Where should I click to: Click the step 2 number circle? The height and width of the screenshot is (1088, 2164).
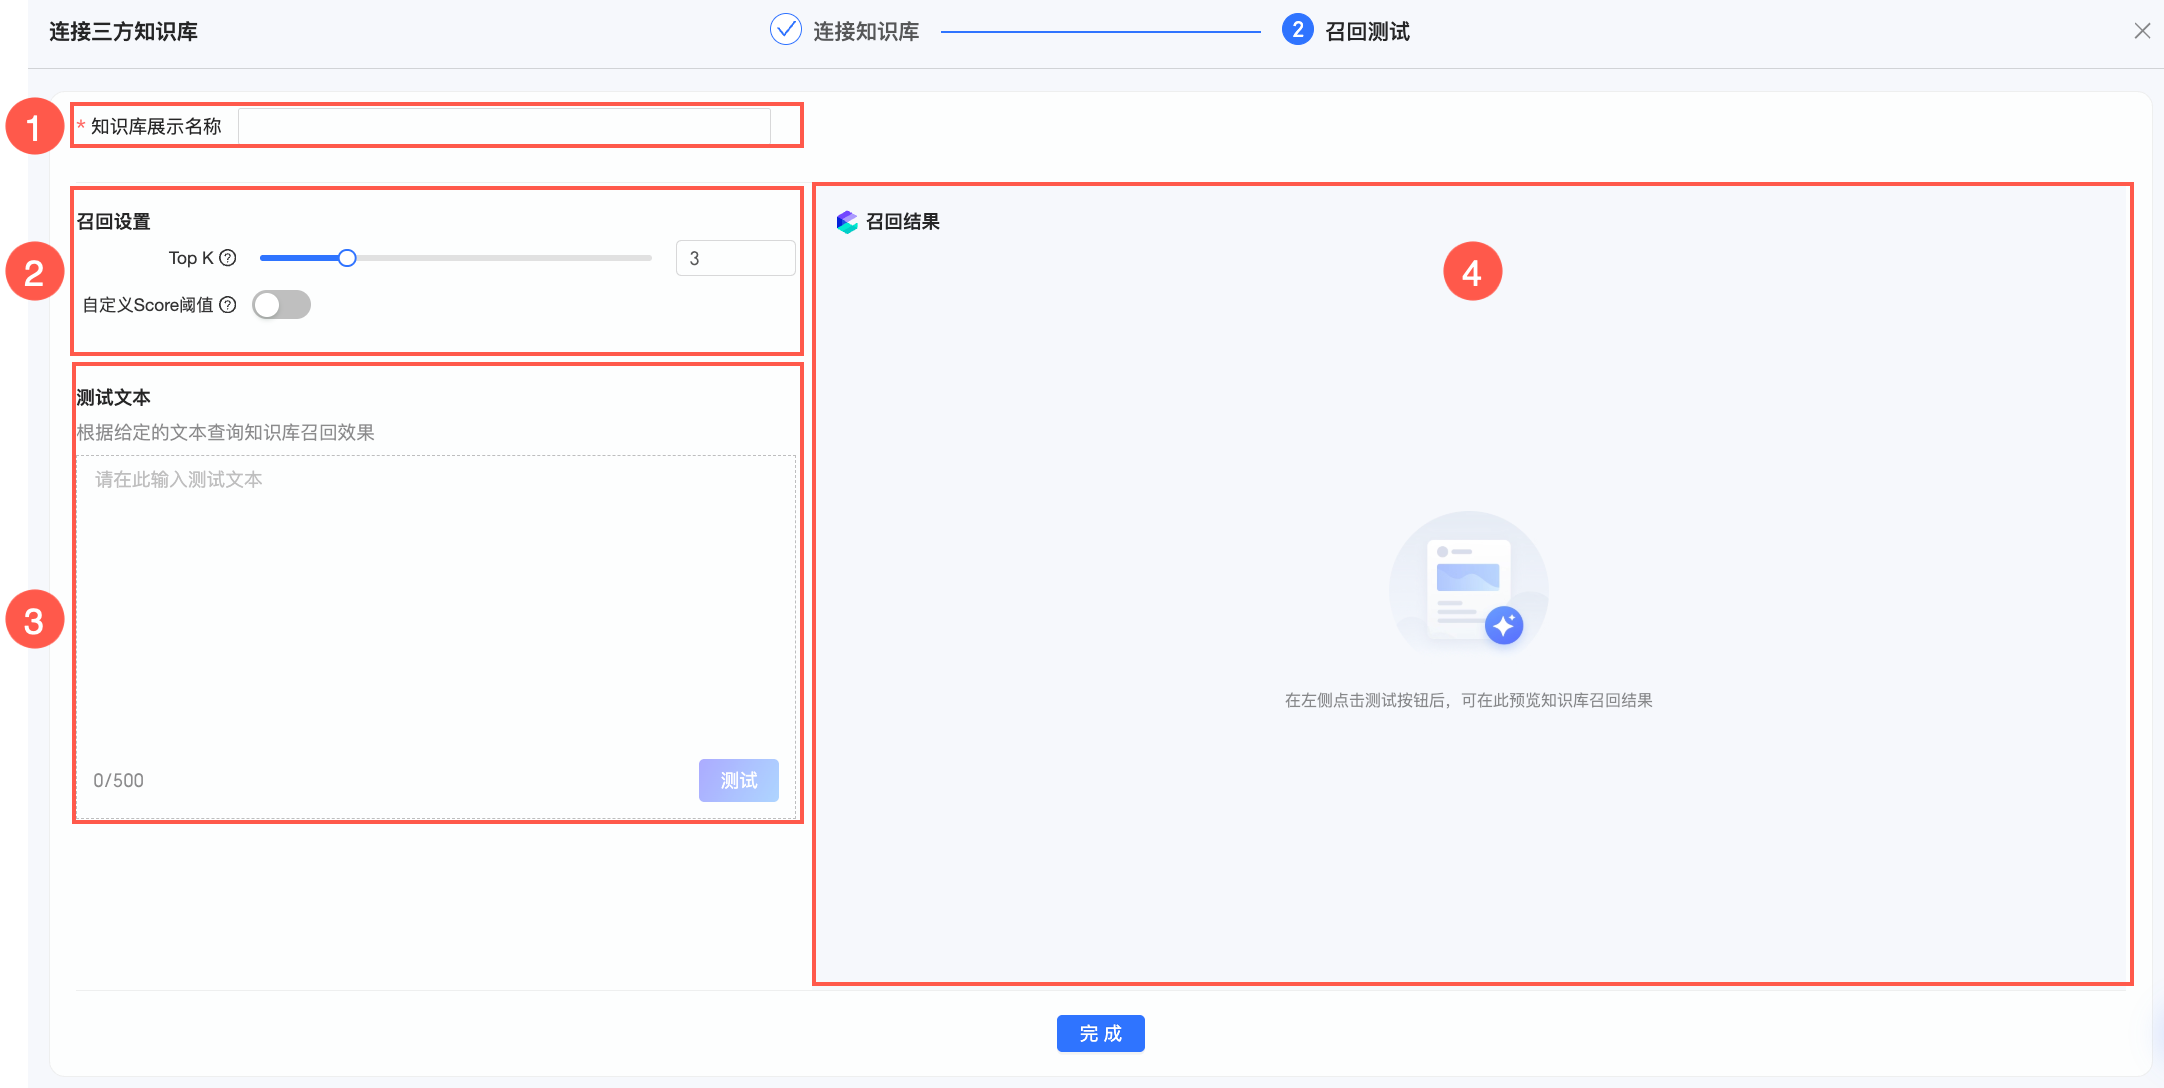[1297, 30]
